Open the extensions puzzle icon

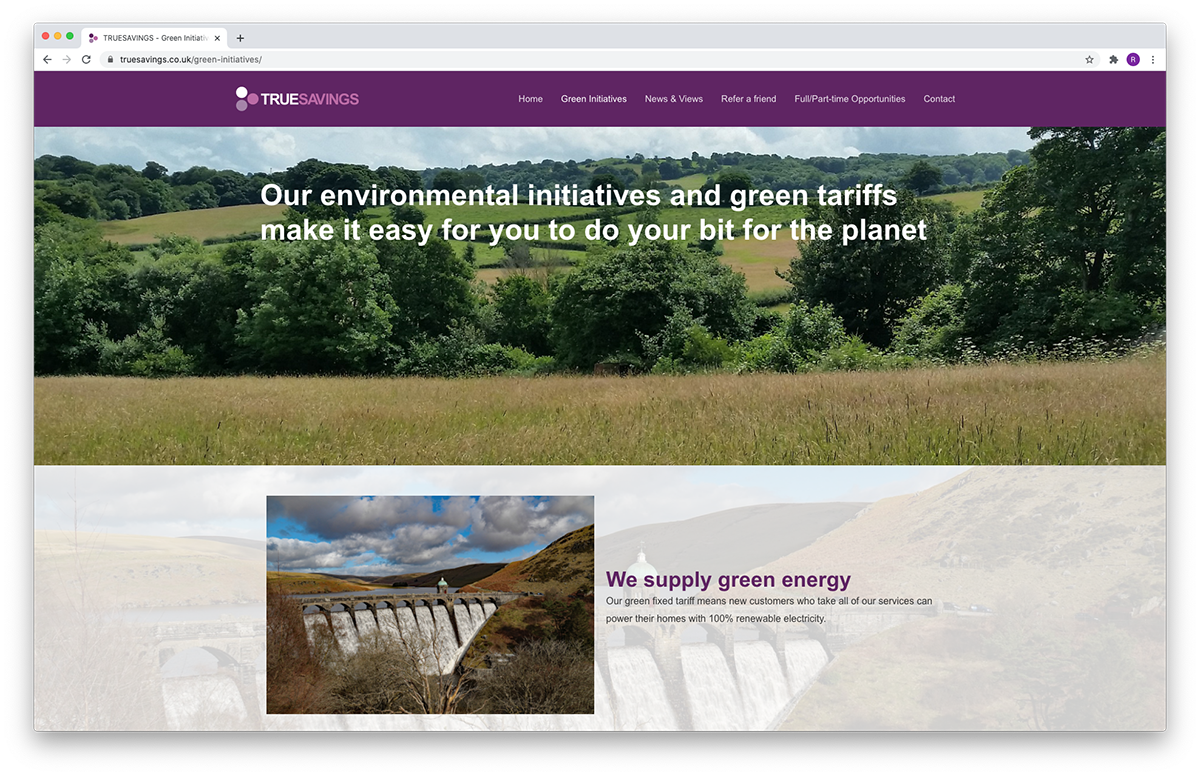tap(1113, 60)
